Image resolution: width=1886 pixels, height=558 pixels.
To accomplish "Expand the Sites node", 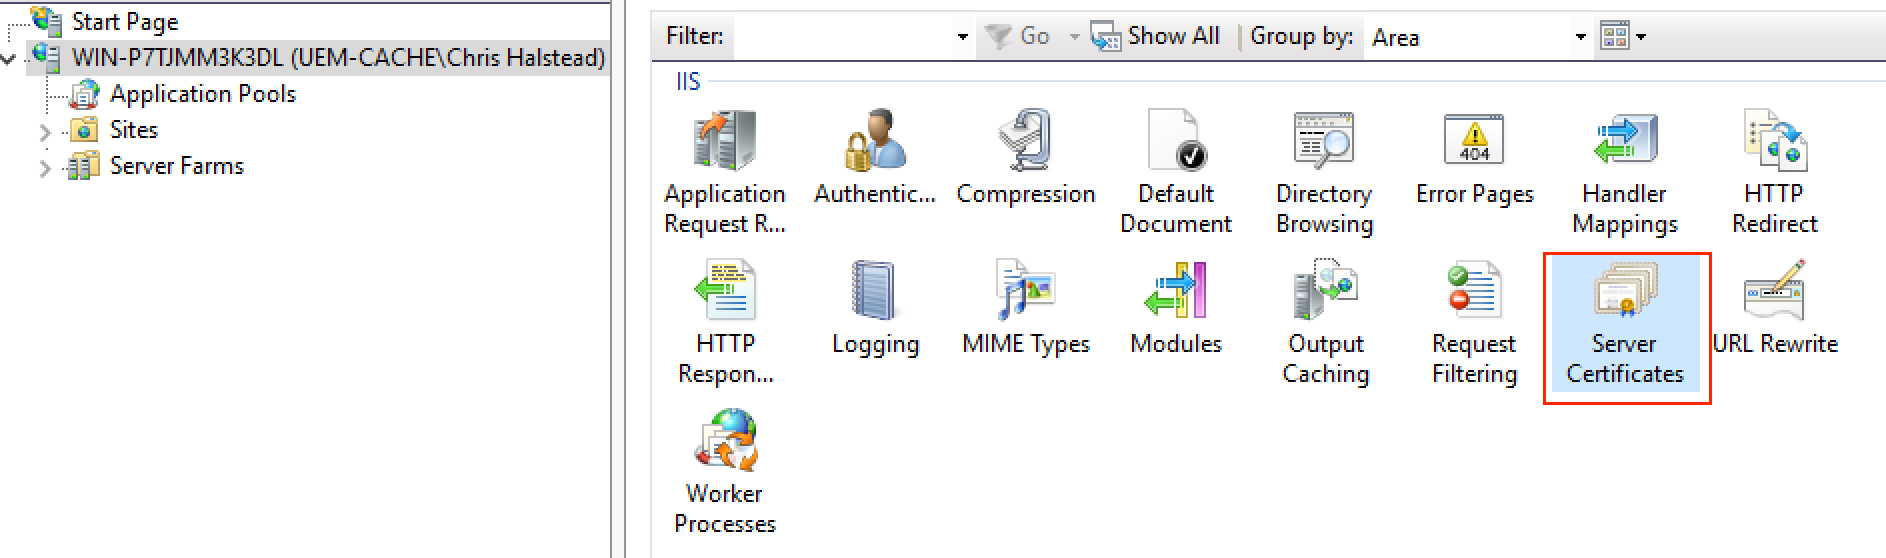I will tap(45, 132).
